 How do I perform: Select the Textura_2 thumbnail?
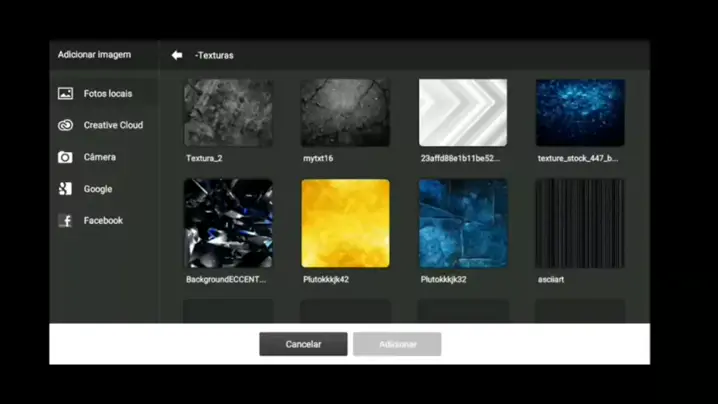(228, 113)
